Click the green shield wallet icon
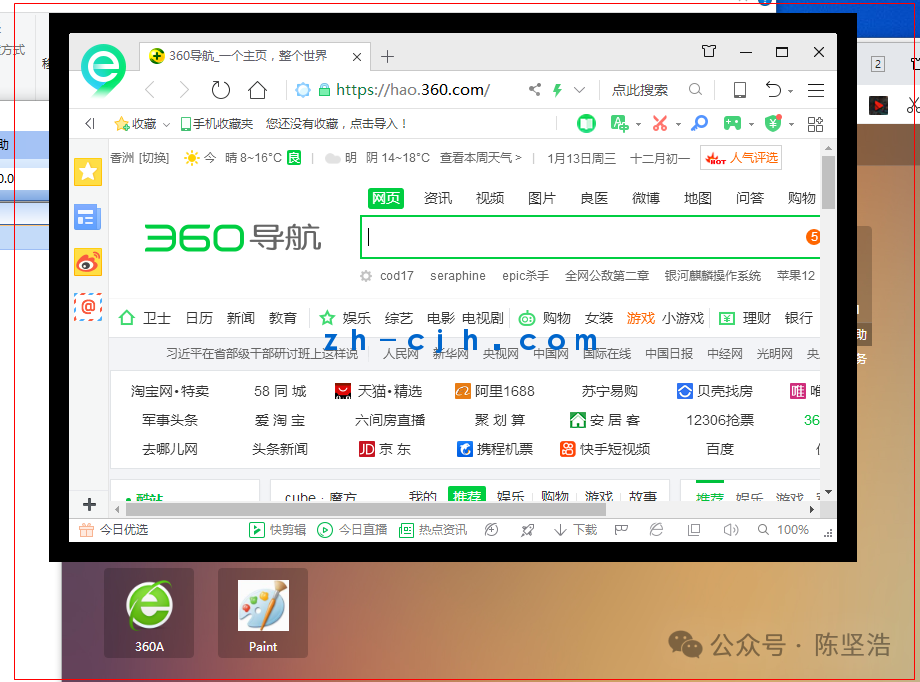Viewport: 920px width, 682px height. point(773,123)
